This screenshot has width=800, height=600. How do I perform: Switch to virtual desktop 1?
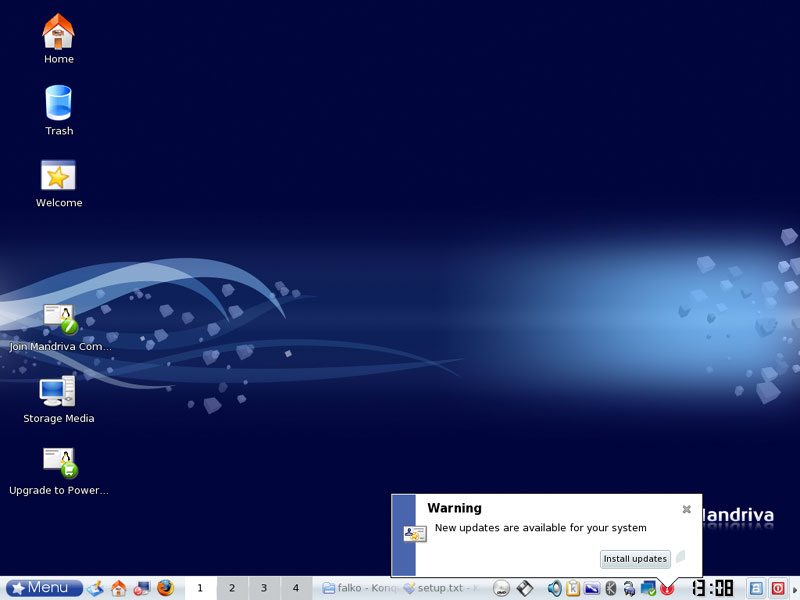200,588
